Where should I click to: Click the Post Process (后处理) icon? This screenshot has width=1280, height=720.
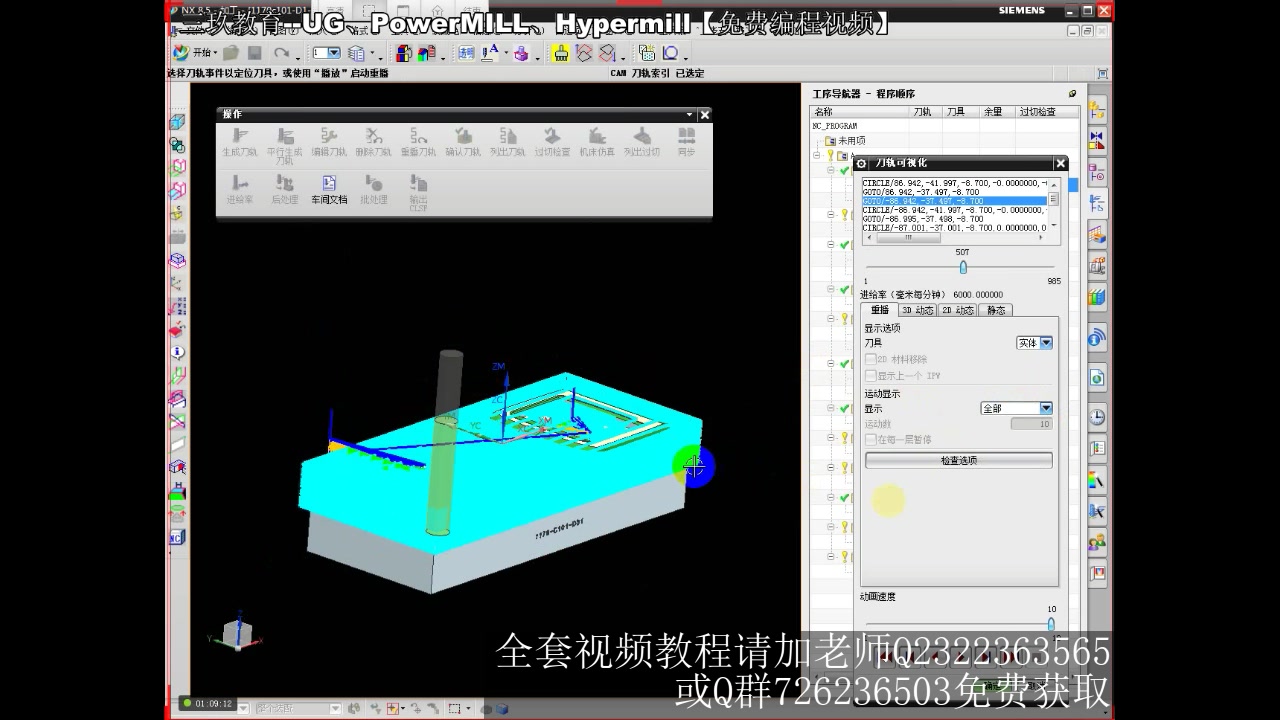click(284, 183)
